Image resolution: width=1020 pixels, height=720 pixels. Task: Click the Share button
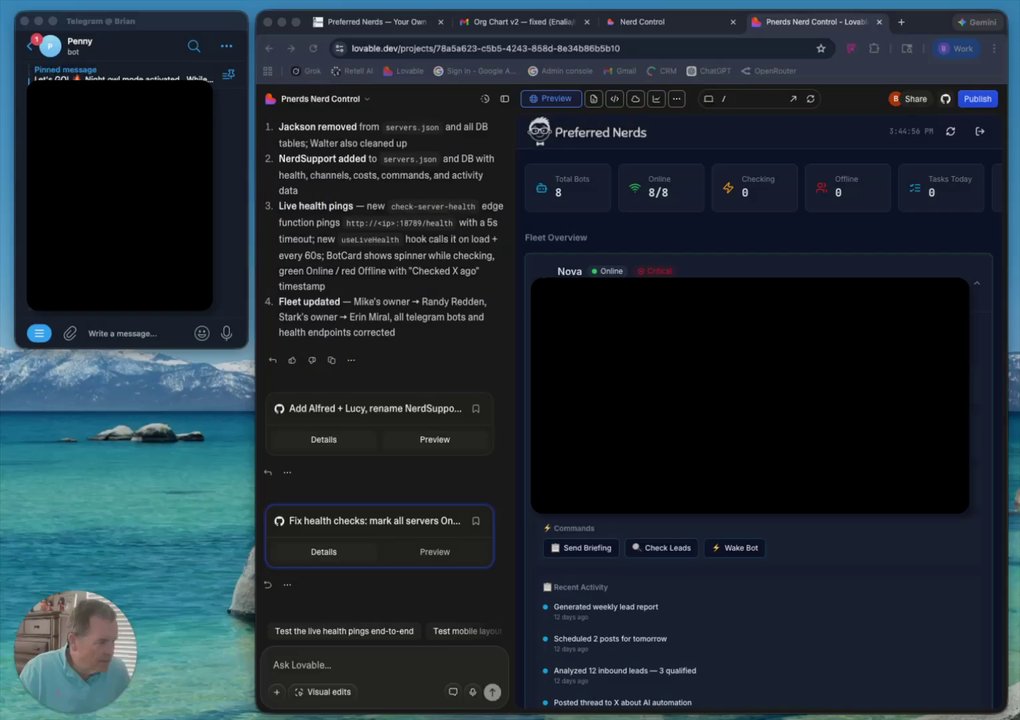908,99
